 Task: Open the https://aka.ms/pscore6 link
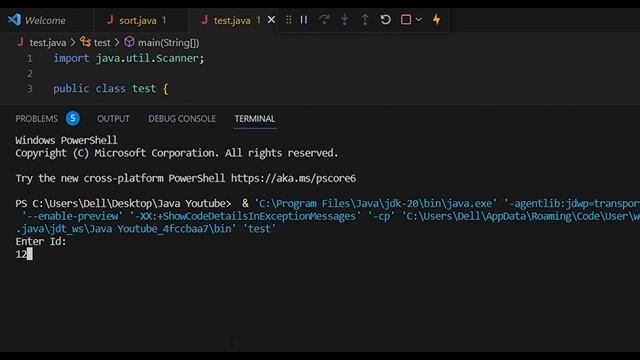(x=293, y=178)
